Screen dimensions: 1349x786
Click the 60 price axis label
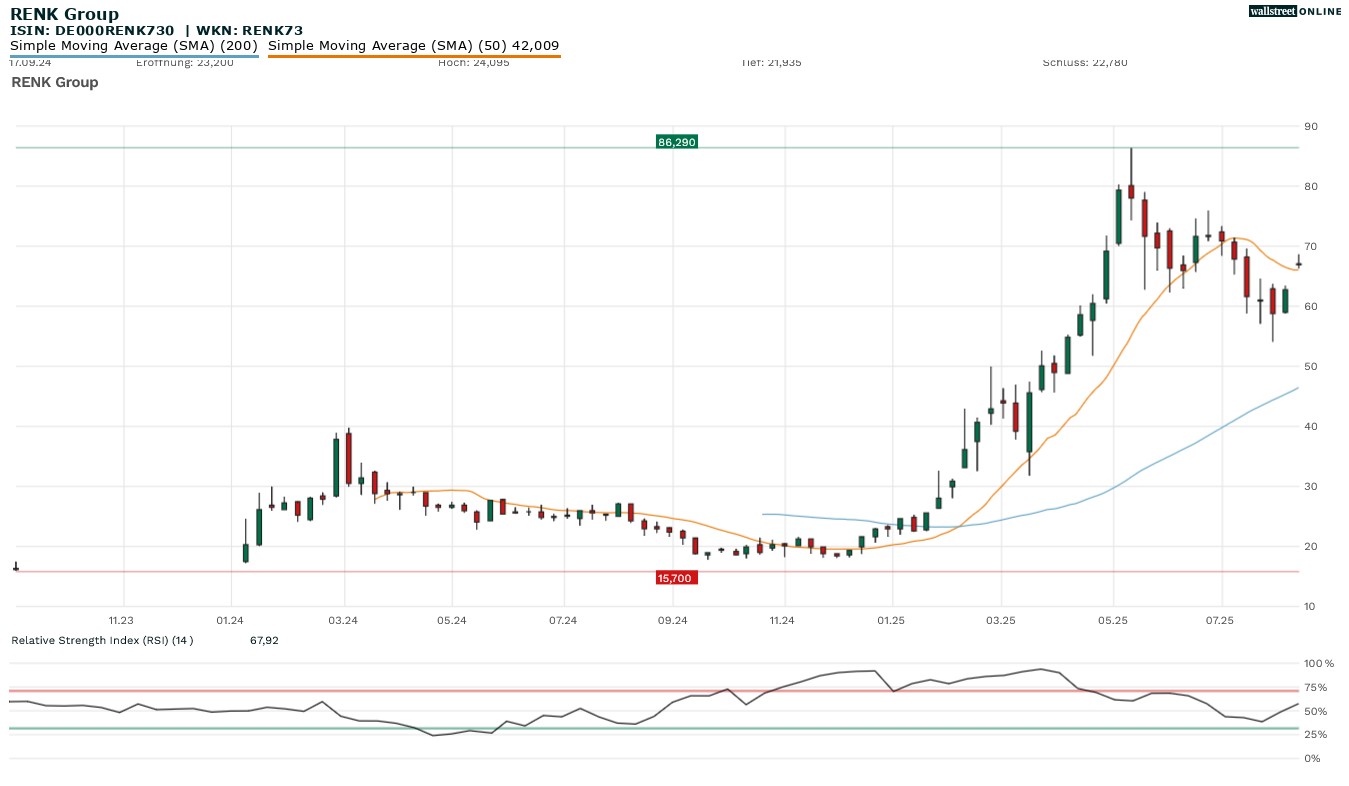[1311, 306]
